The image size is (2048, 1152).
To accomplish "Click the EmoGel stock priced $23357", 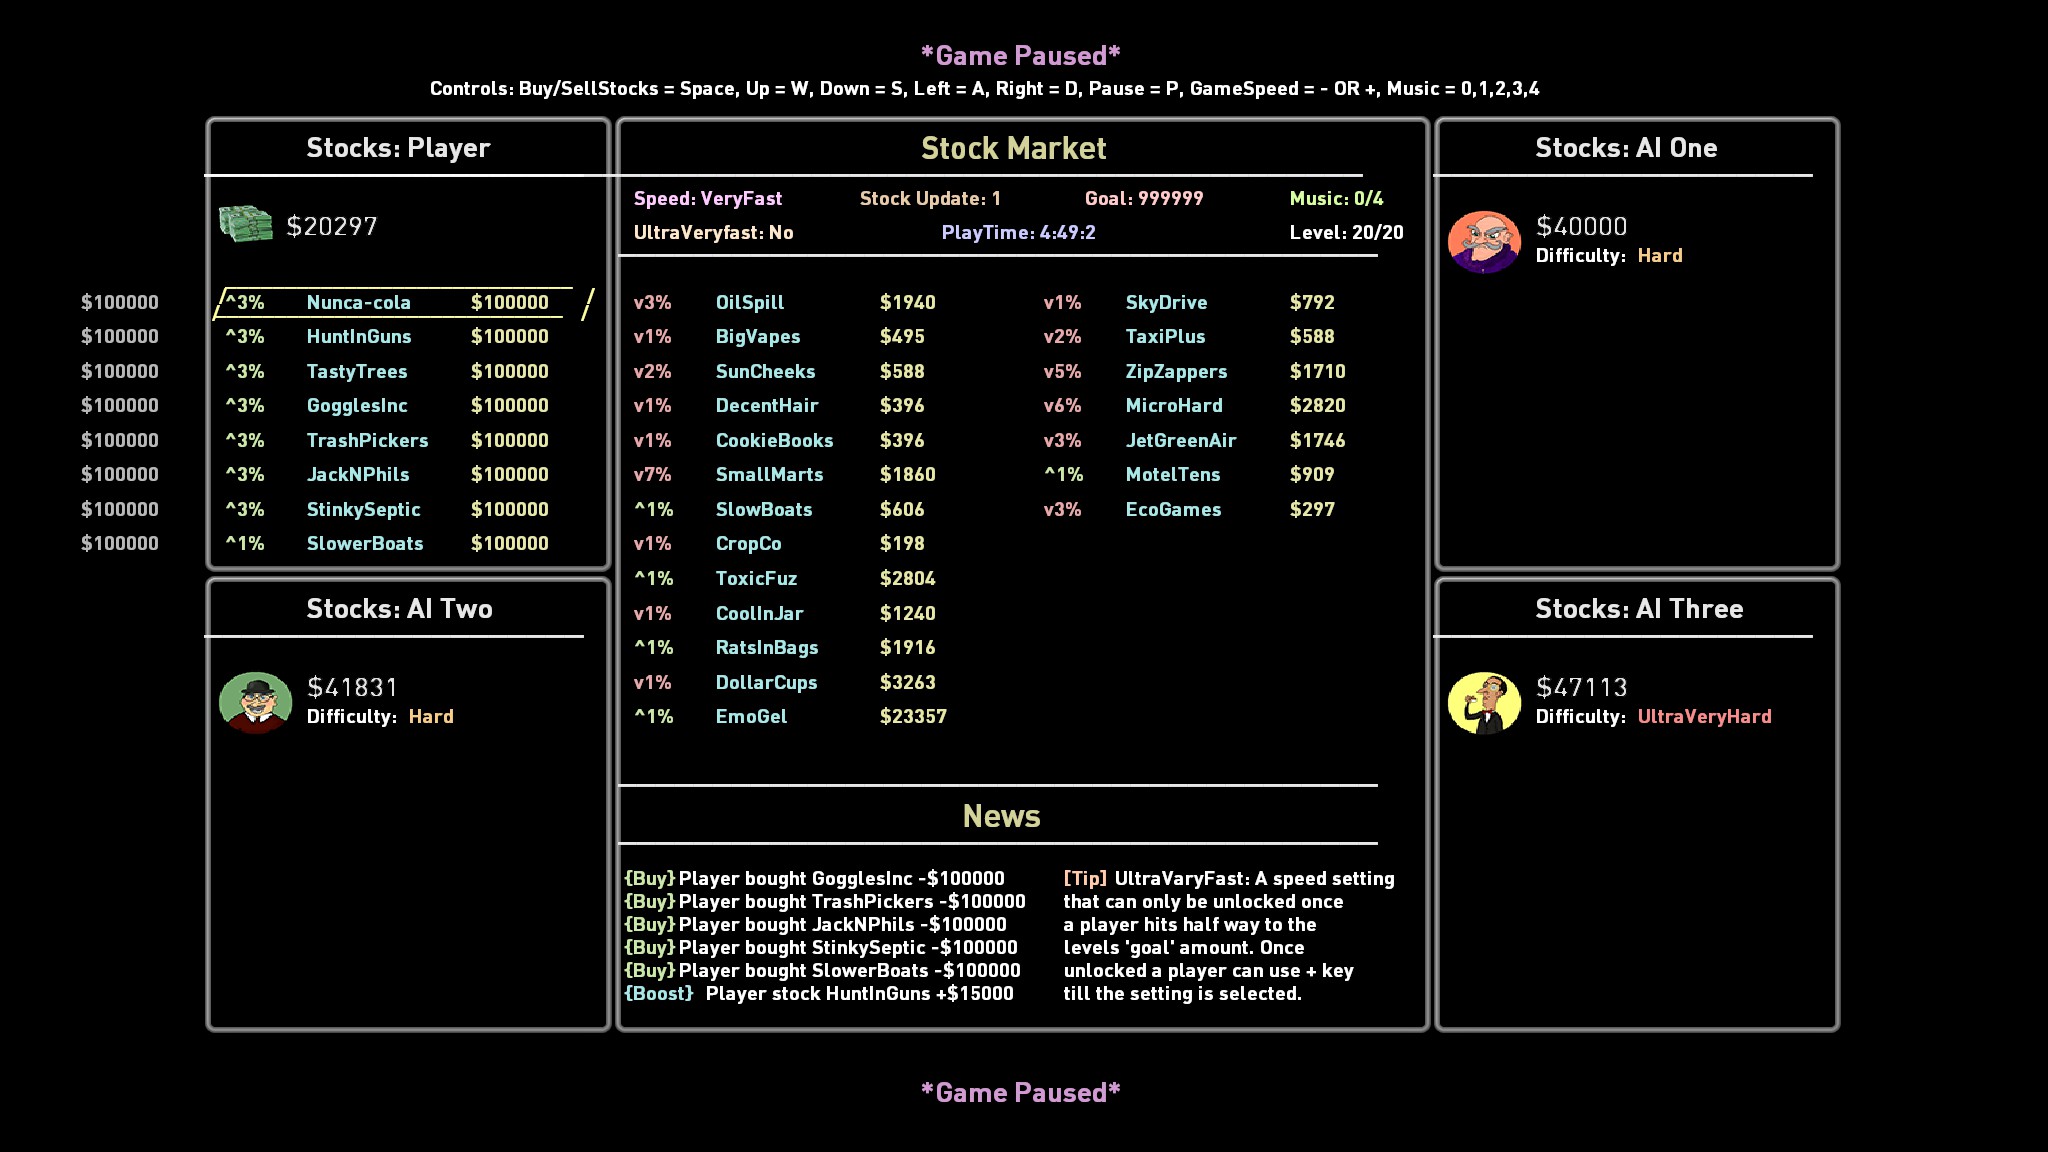I will point(751,717).
